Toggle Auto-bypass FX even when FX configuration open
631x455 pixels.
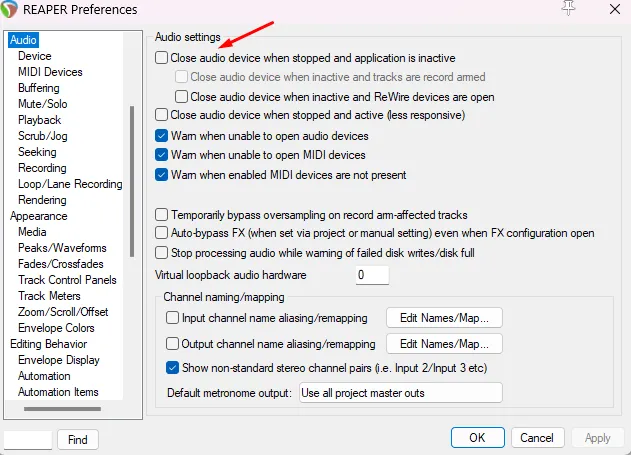pyautogui.click(x=161, y=233)
